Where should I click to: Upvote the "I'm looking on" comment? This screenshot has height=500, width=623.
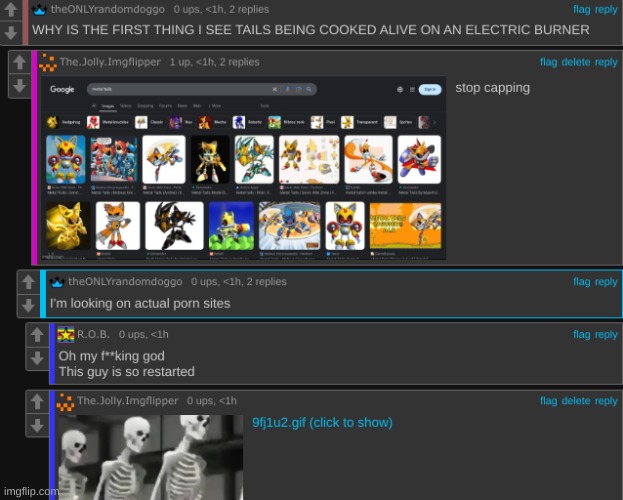coord(28,282)
